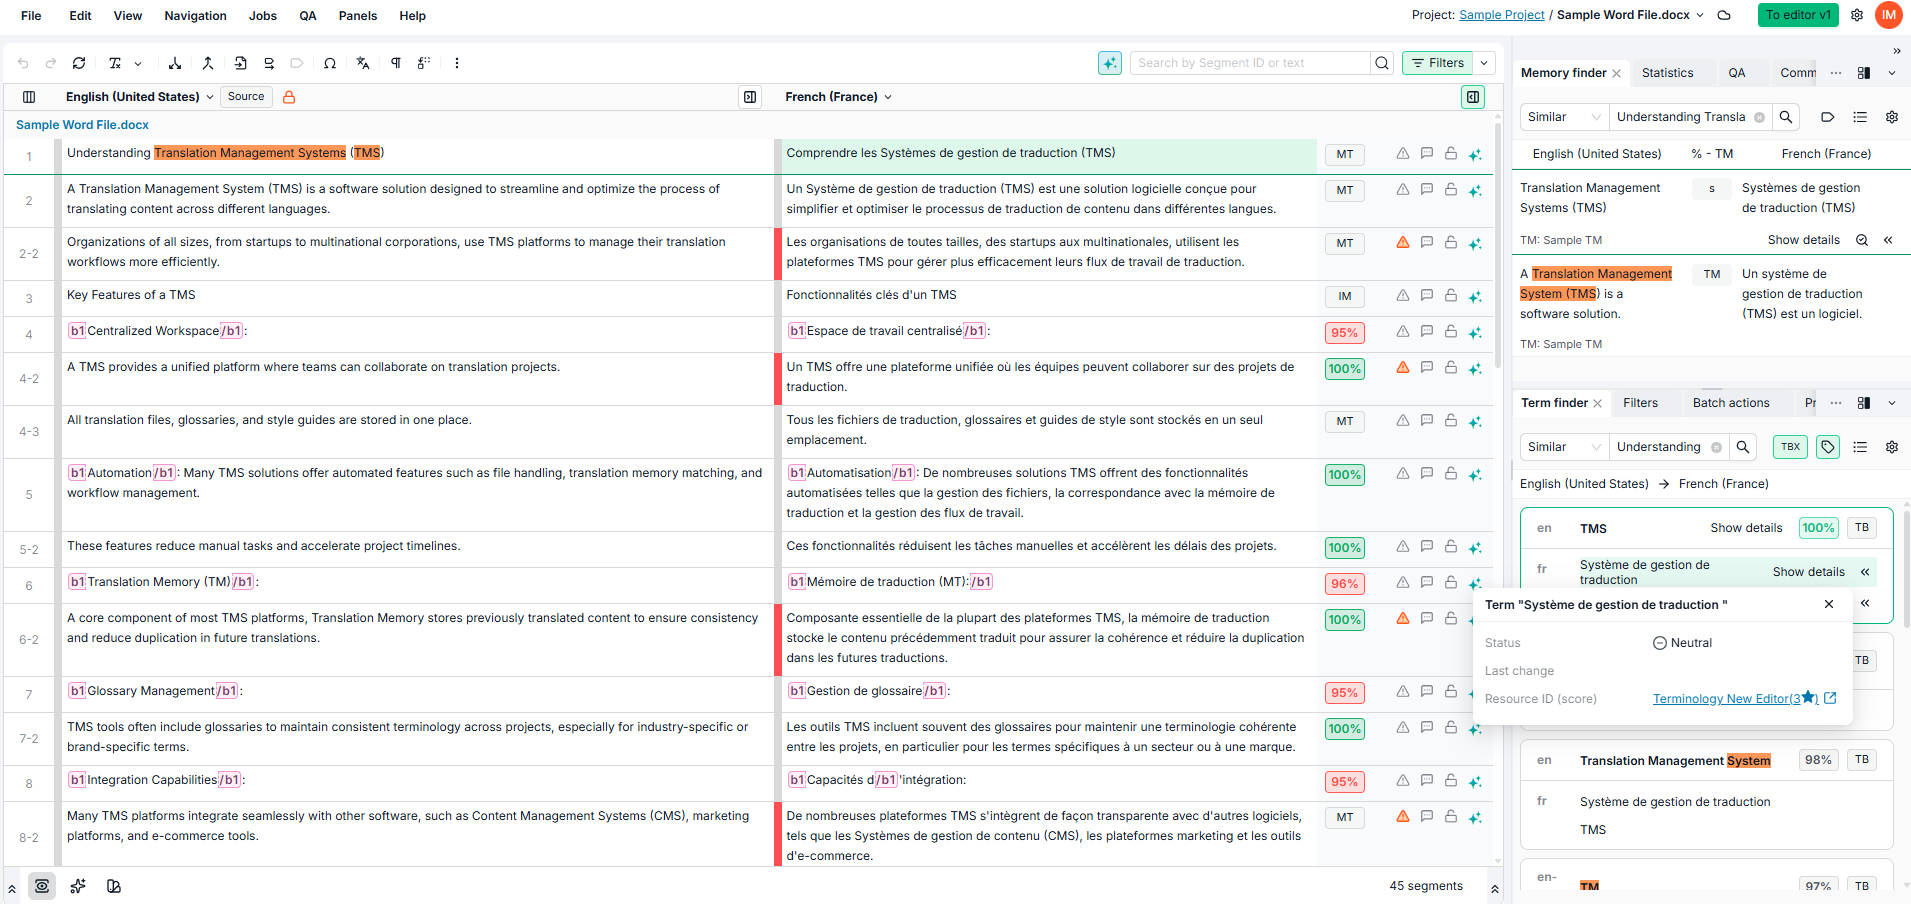The width and height of the screenshot is (1911, 904).
Task: Click the copy source to target icon
Action: [x=241, y=63]
